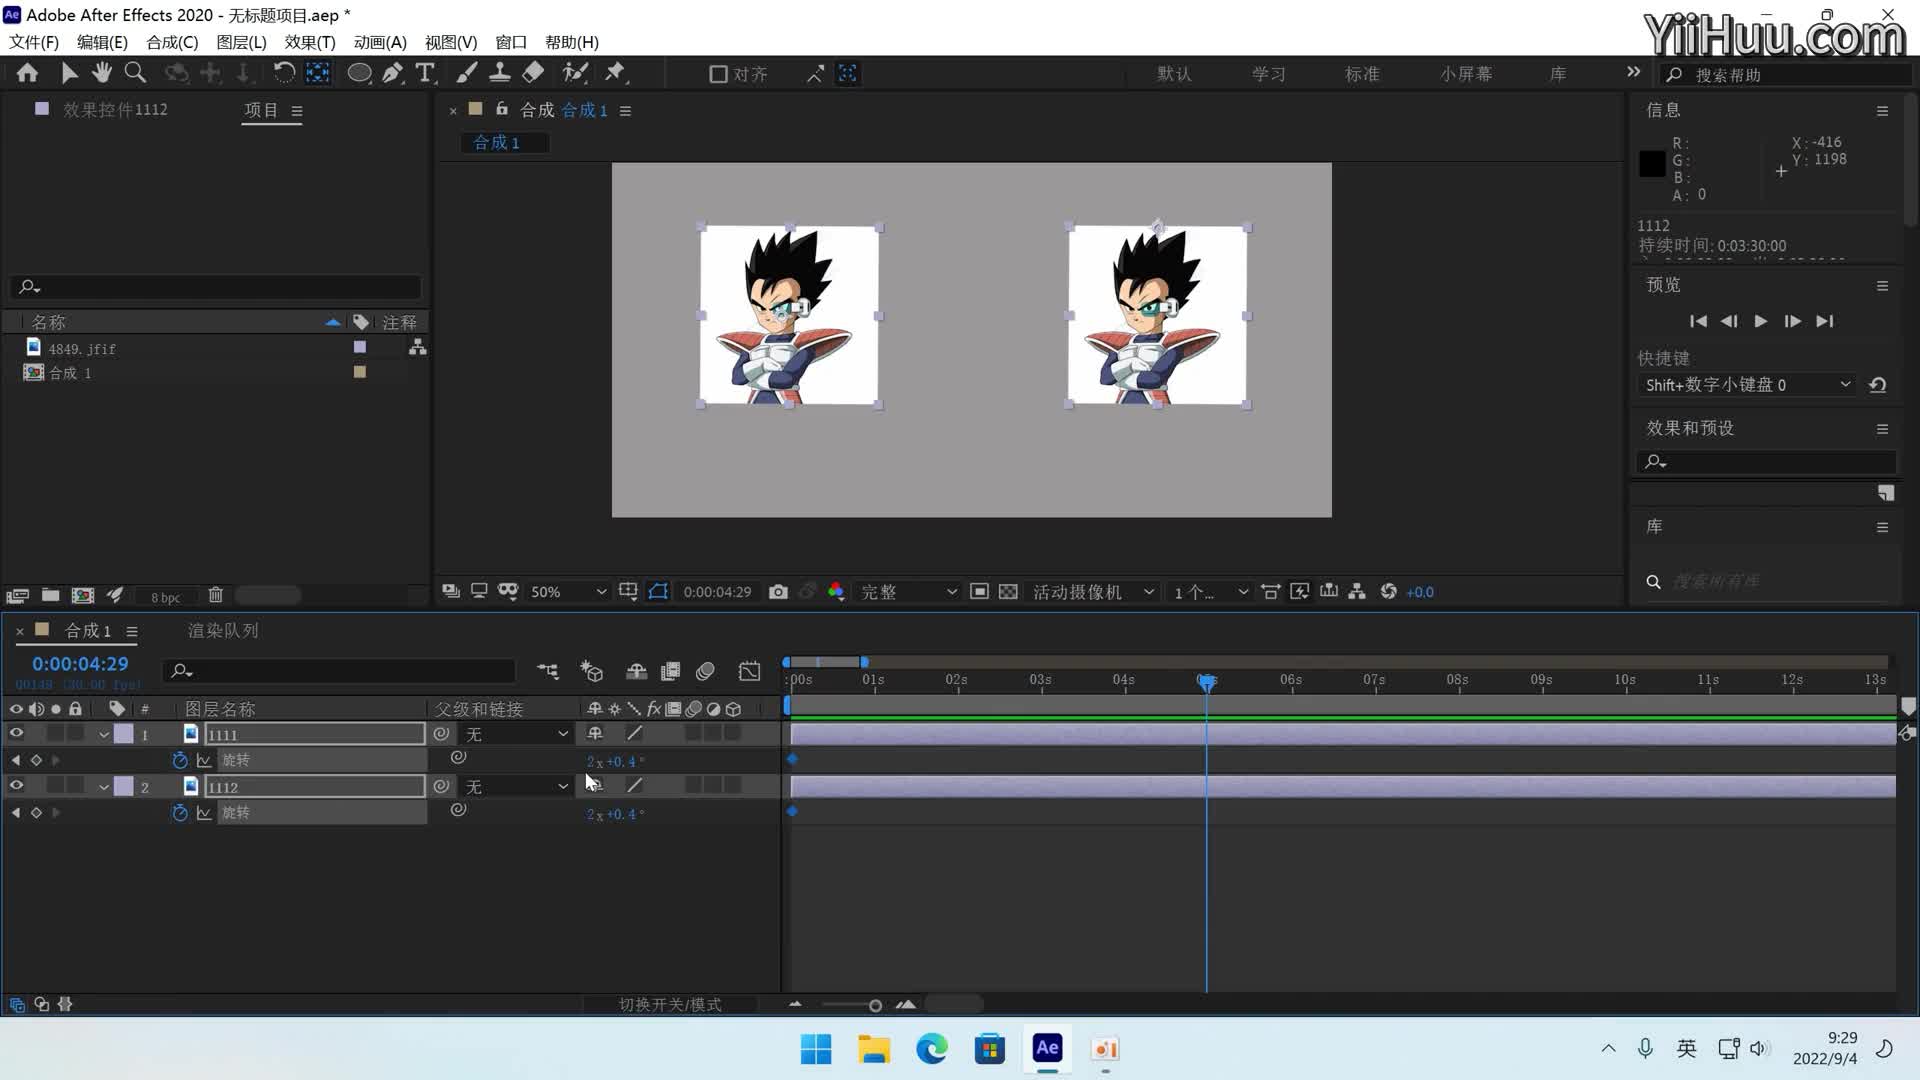Toggle transparency grid in viewer
The height and width of the screenshot is (1080, 1920).
tap(1008, 592)
